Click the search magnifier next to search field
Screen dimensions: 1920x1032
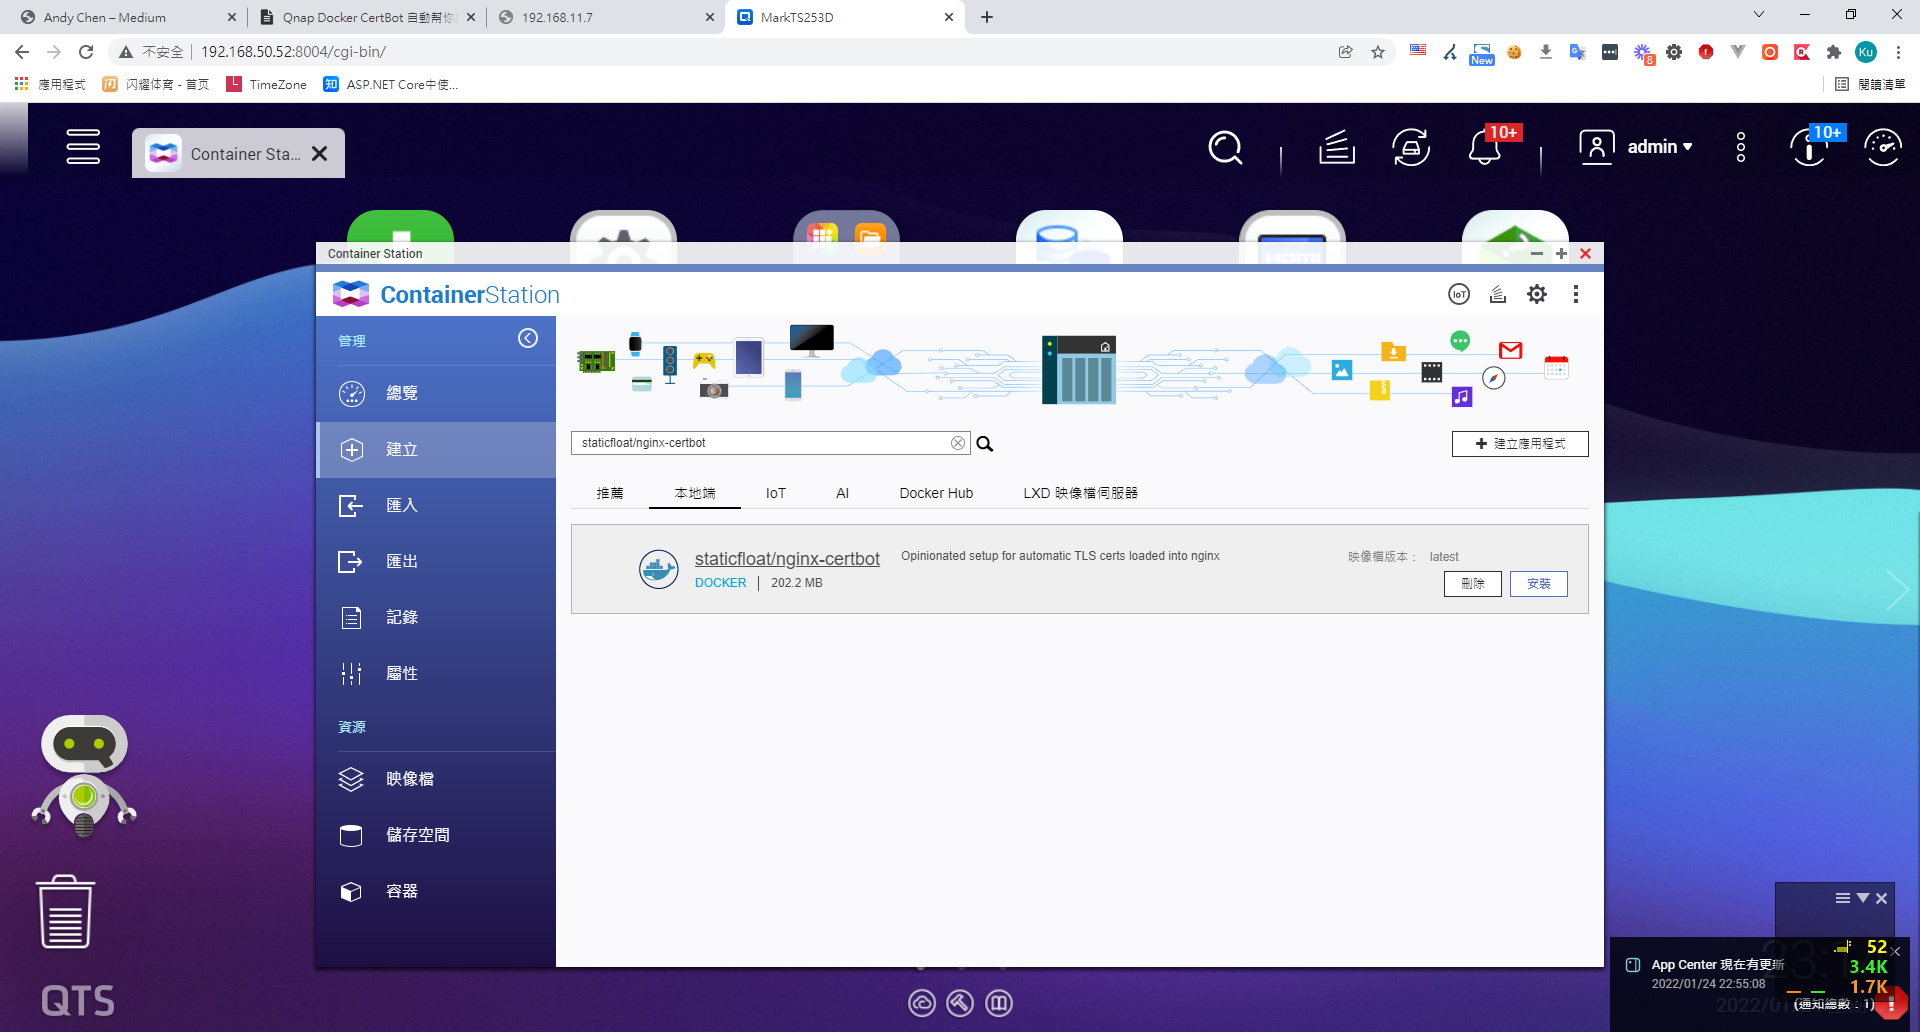click(985, 444)
